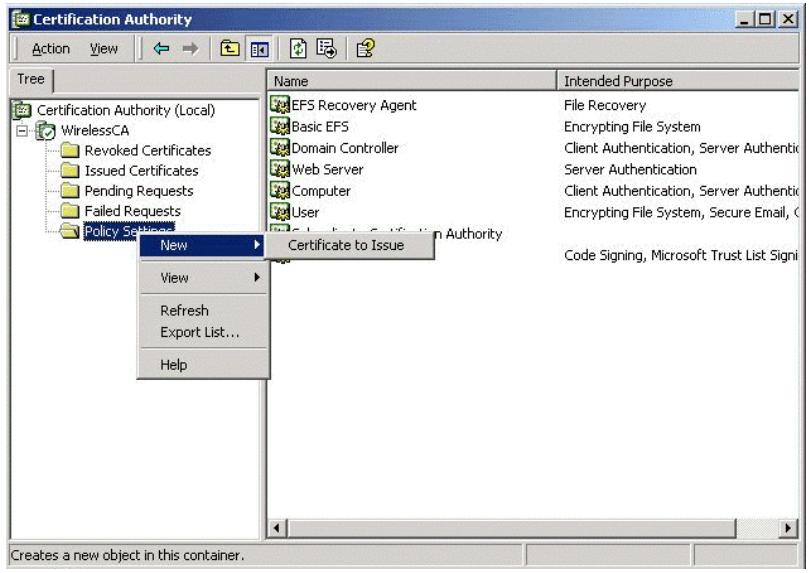Click the Encrypting File System purpose cell
The width and height of the screenshot is (809, 573).
coord(632,126)
